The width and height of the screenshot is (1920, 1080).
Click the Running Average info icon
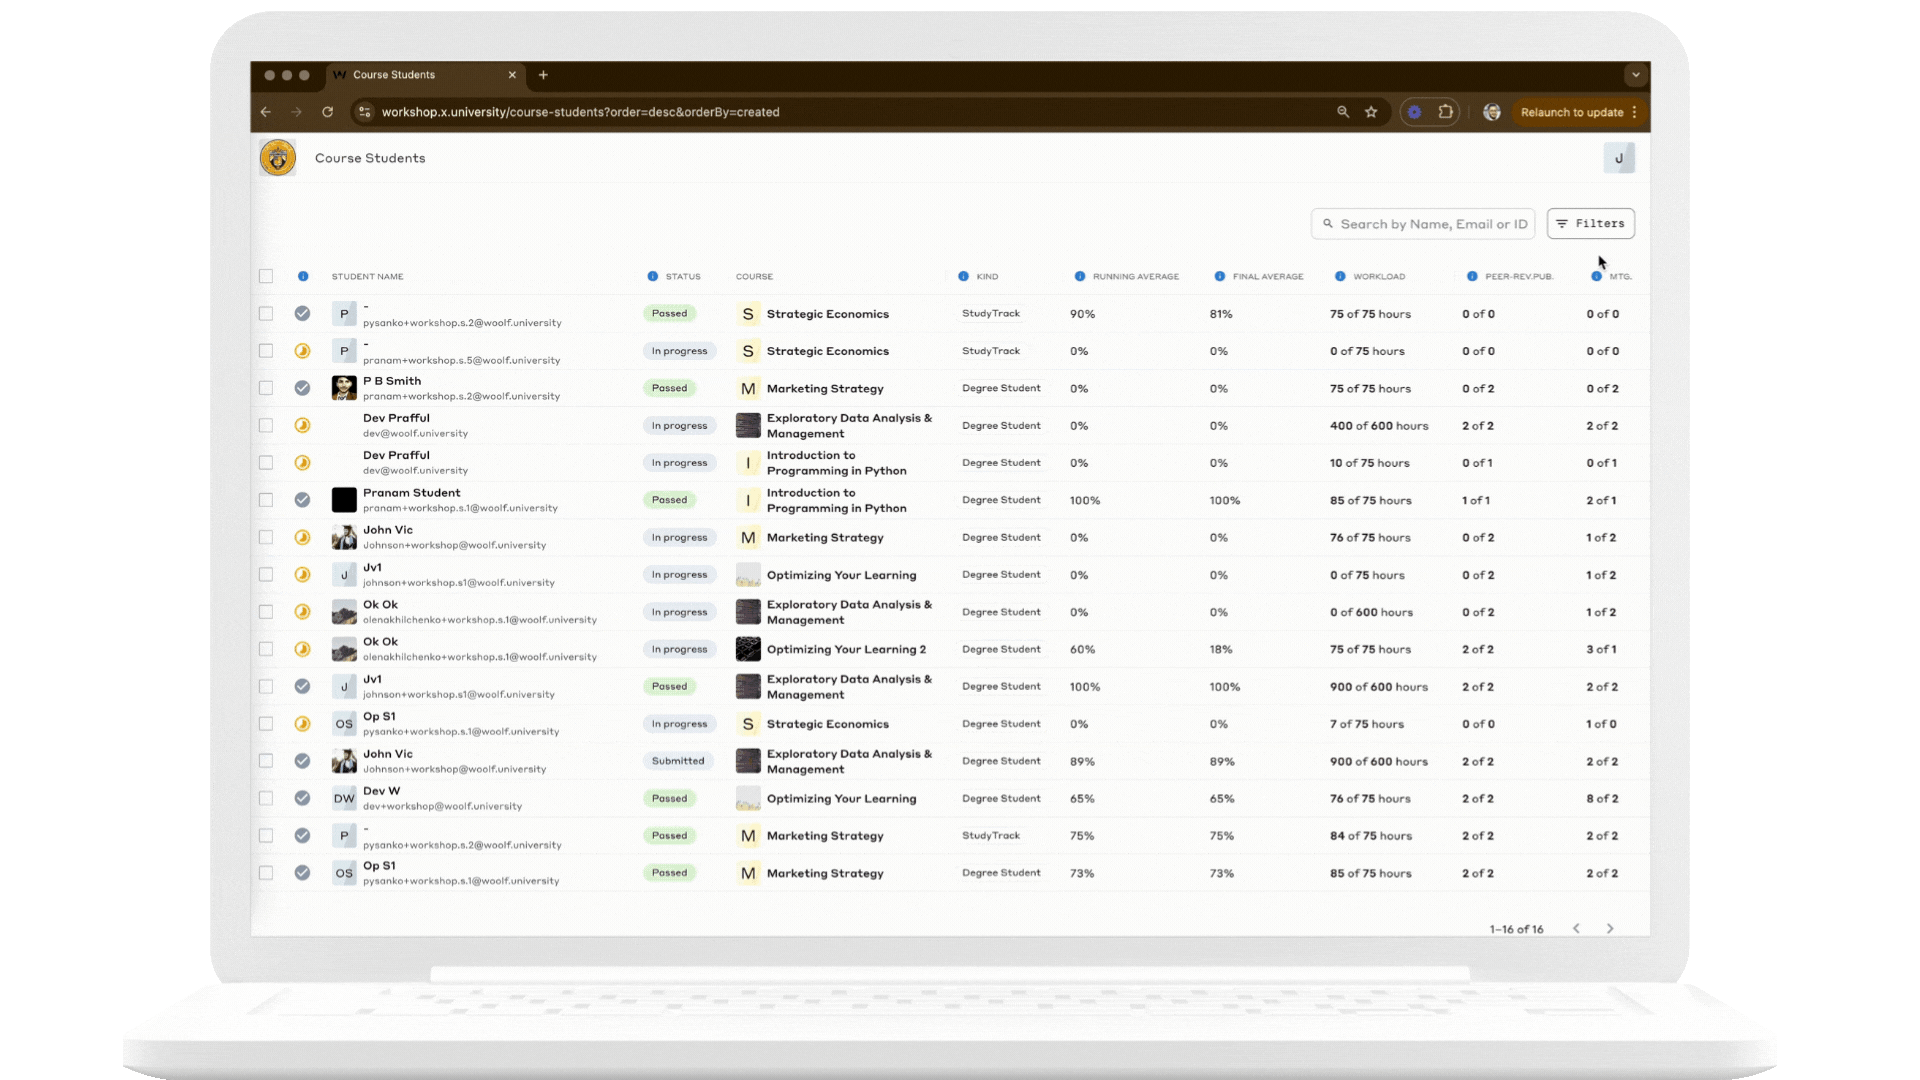[x=1080, y=276]
